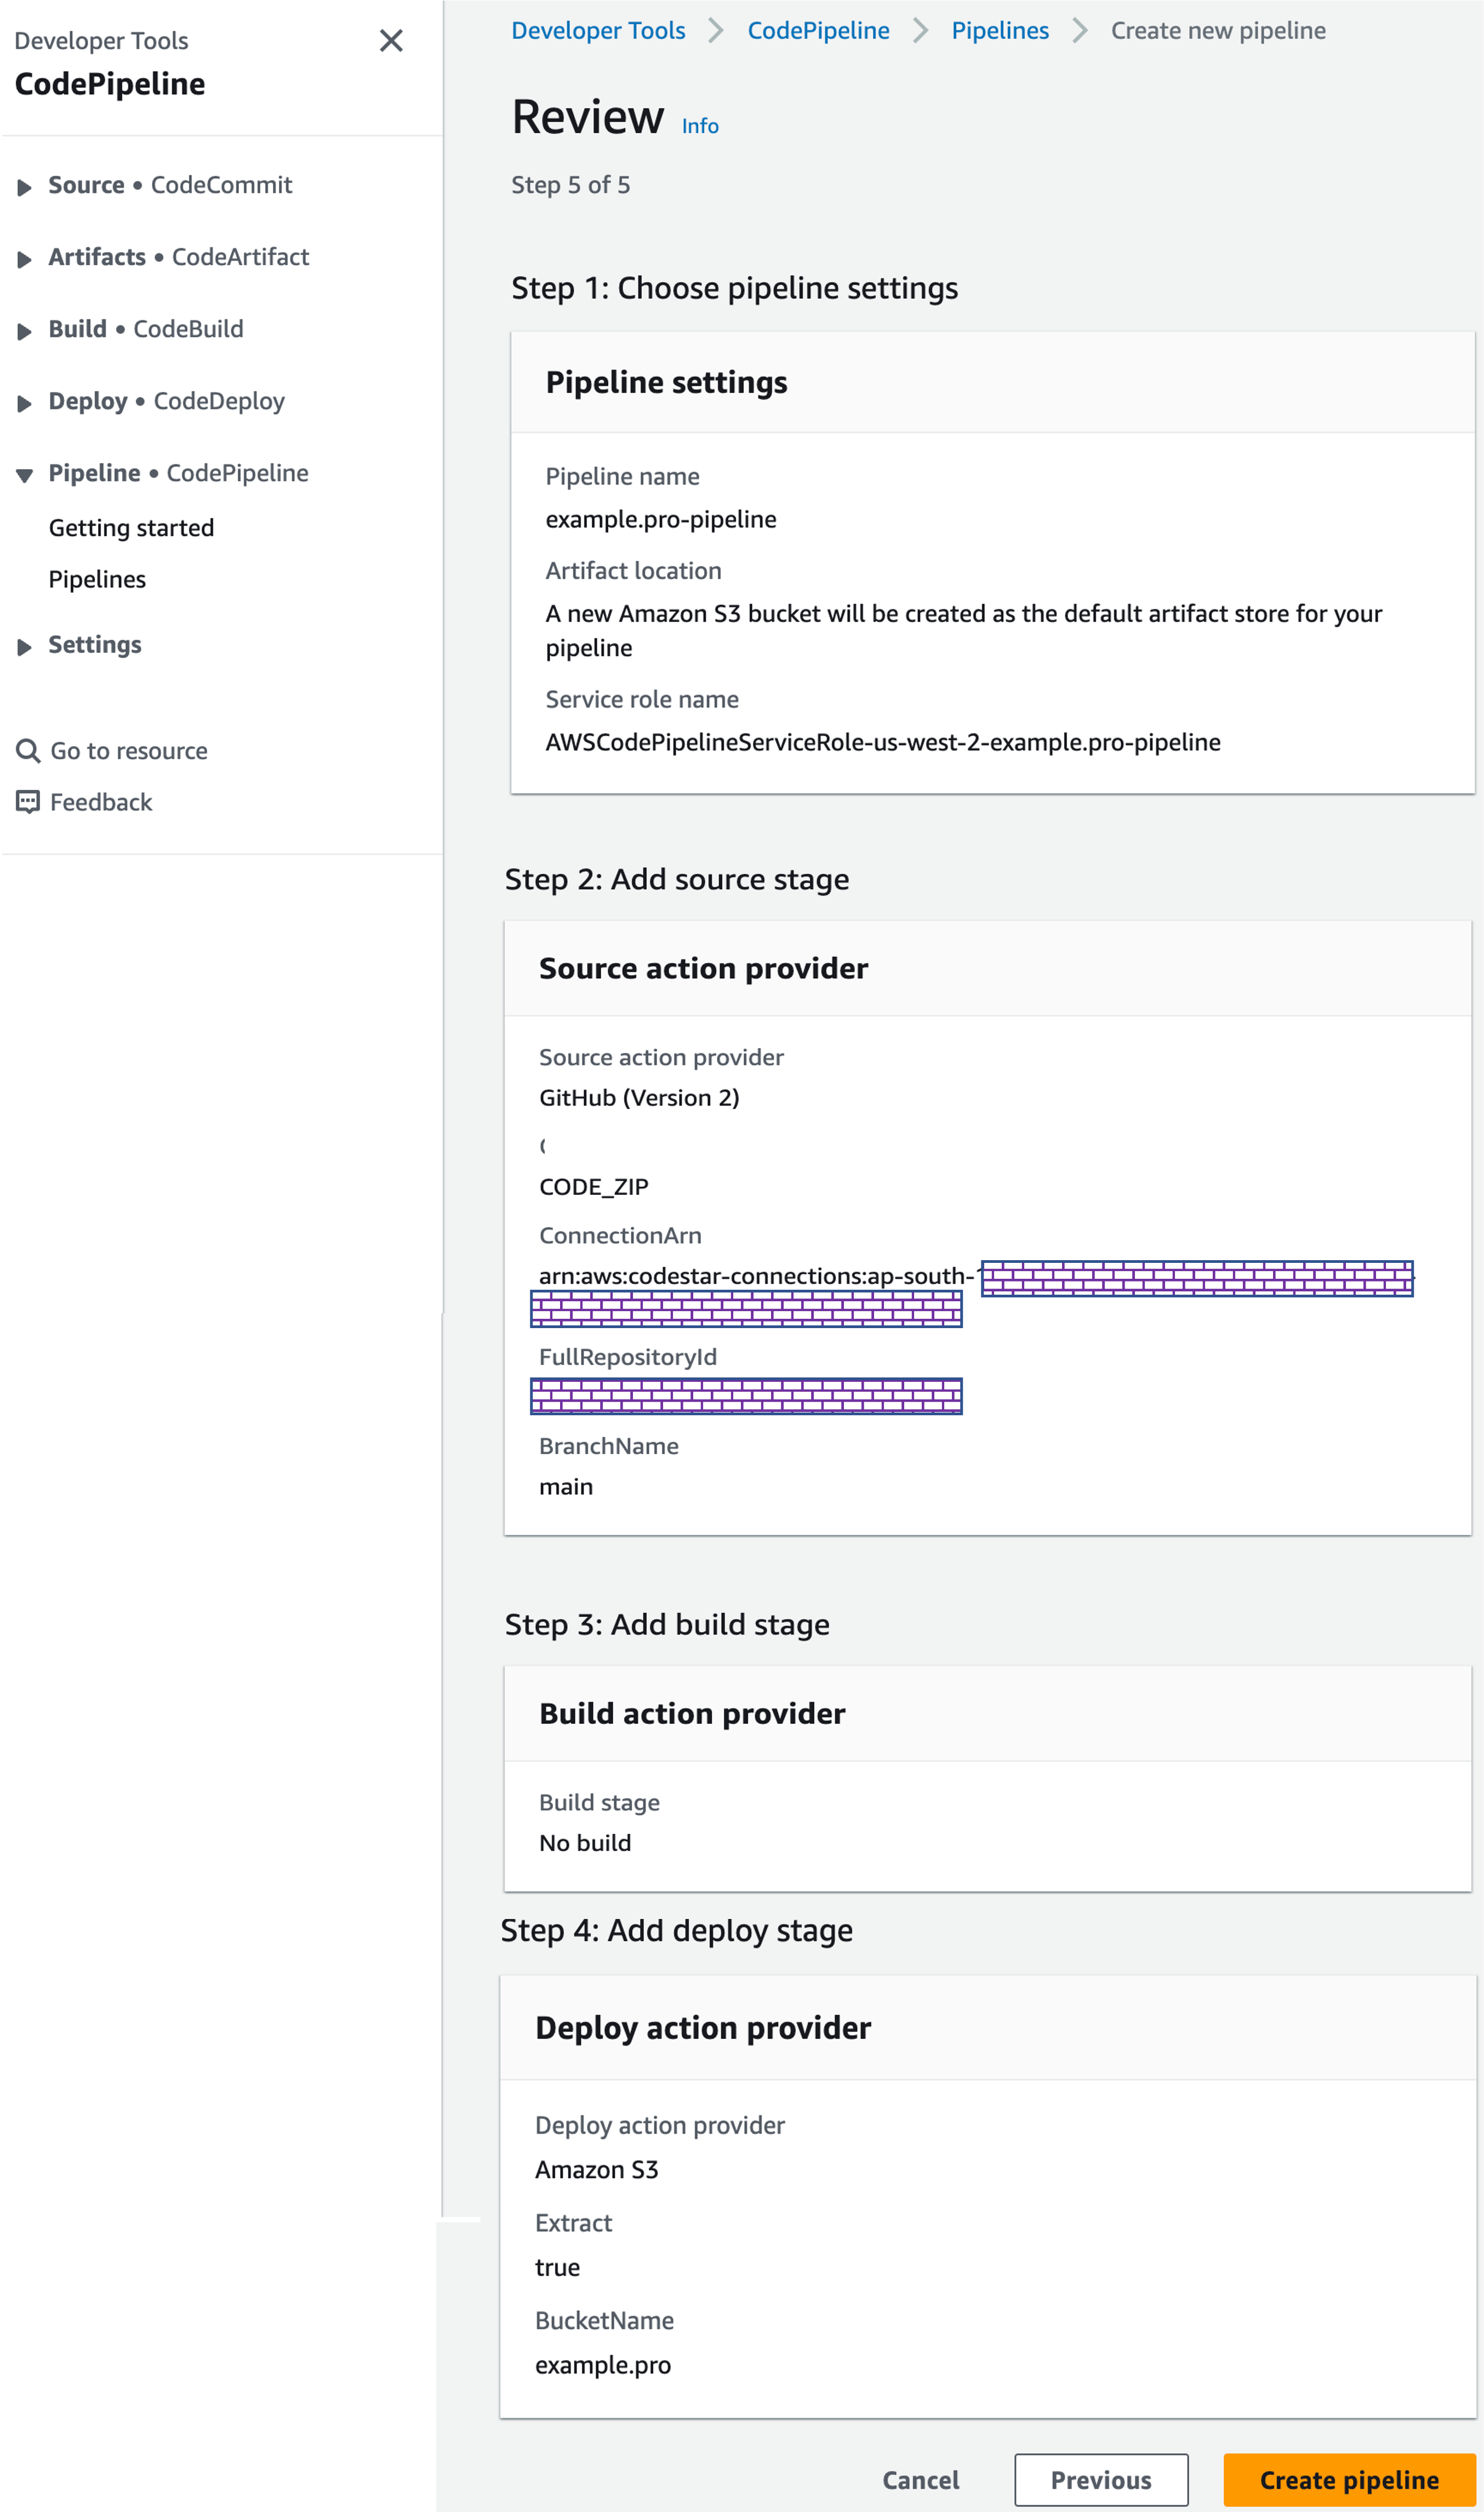The image size is (1484, 2517).
Task: Open Pipelines in the sidebar
Action: (97, 580)
